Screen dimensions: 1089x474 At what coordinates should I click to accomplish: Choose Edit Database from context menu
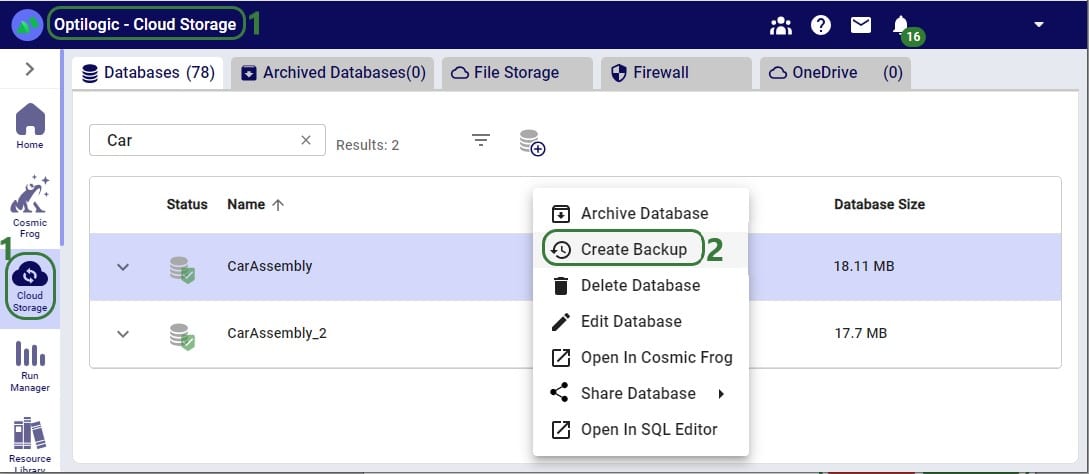click(x=640, y=322)
